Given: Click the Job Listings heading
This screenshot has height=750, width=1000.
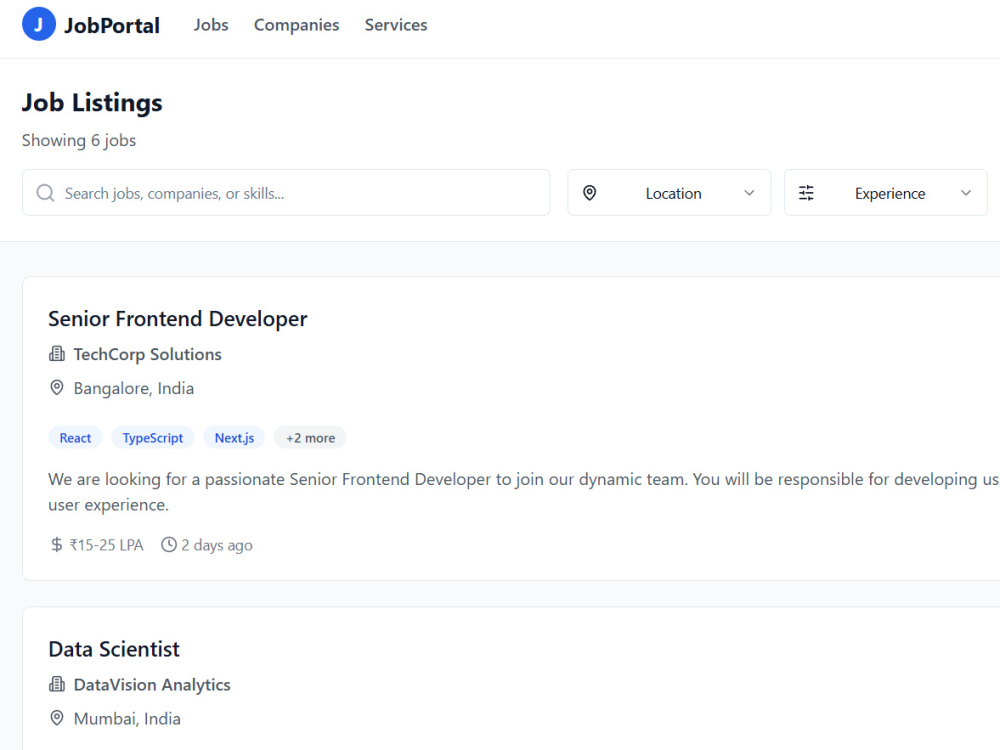Looking at the screenshot, I should point(92,103).
